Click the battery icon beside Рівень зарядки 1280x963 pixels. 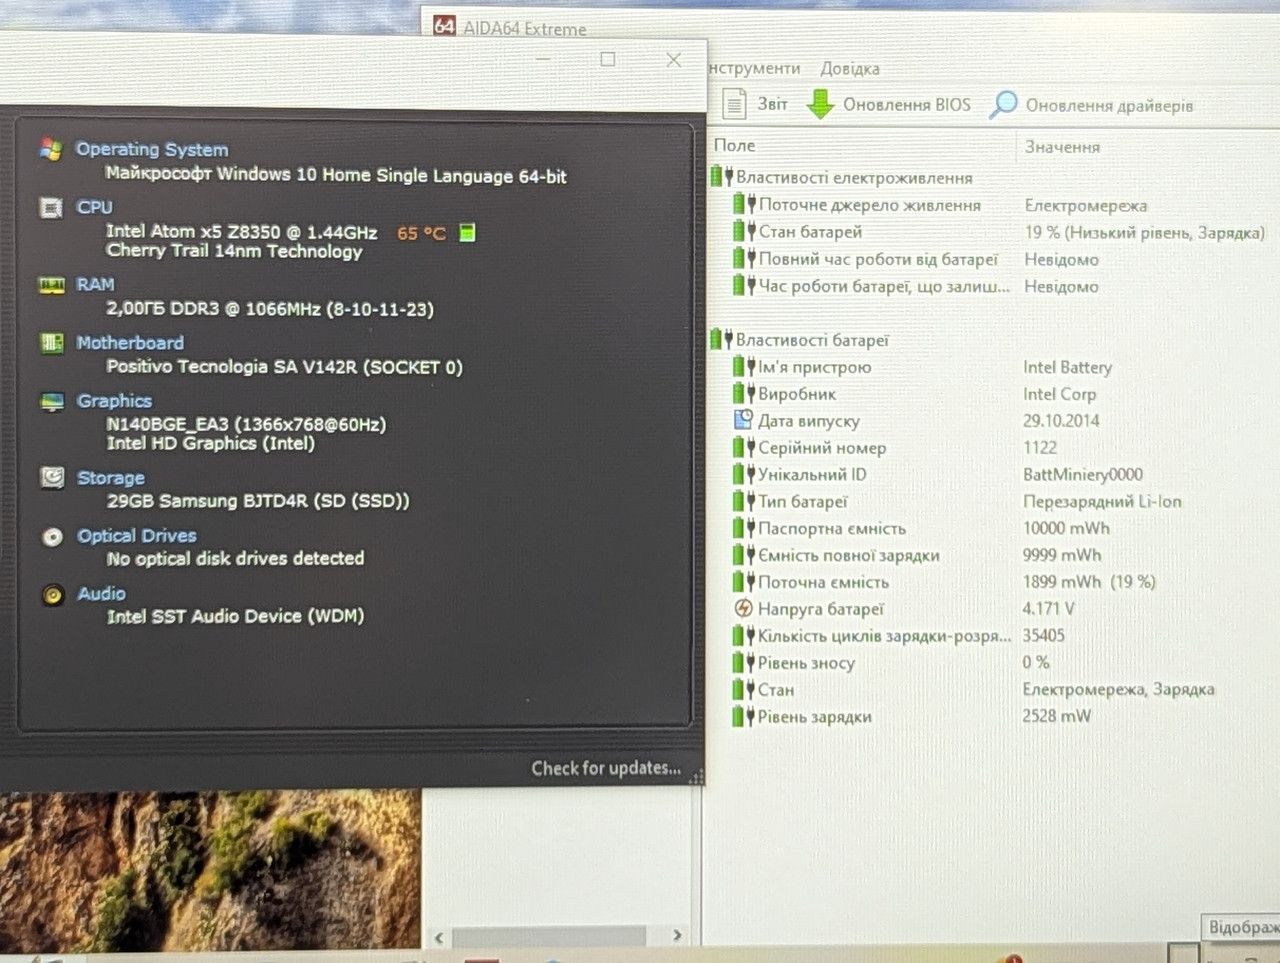pyautogui.click(x=744, y=716)
